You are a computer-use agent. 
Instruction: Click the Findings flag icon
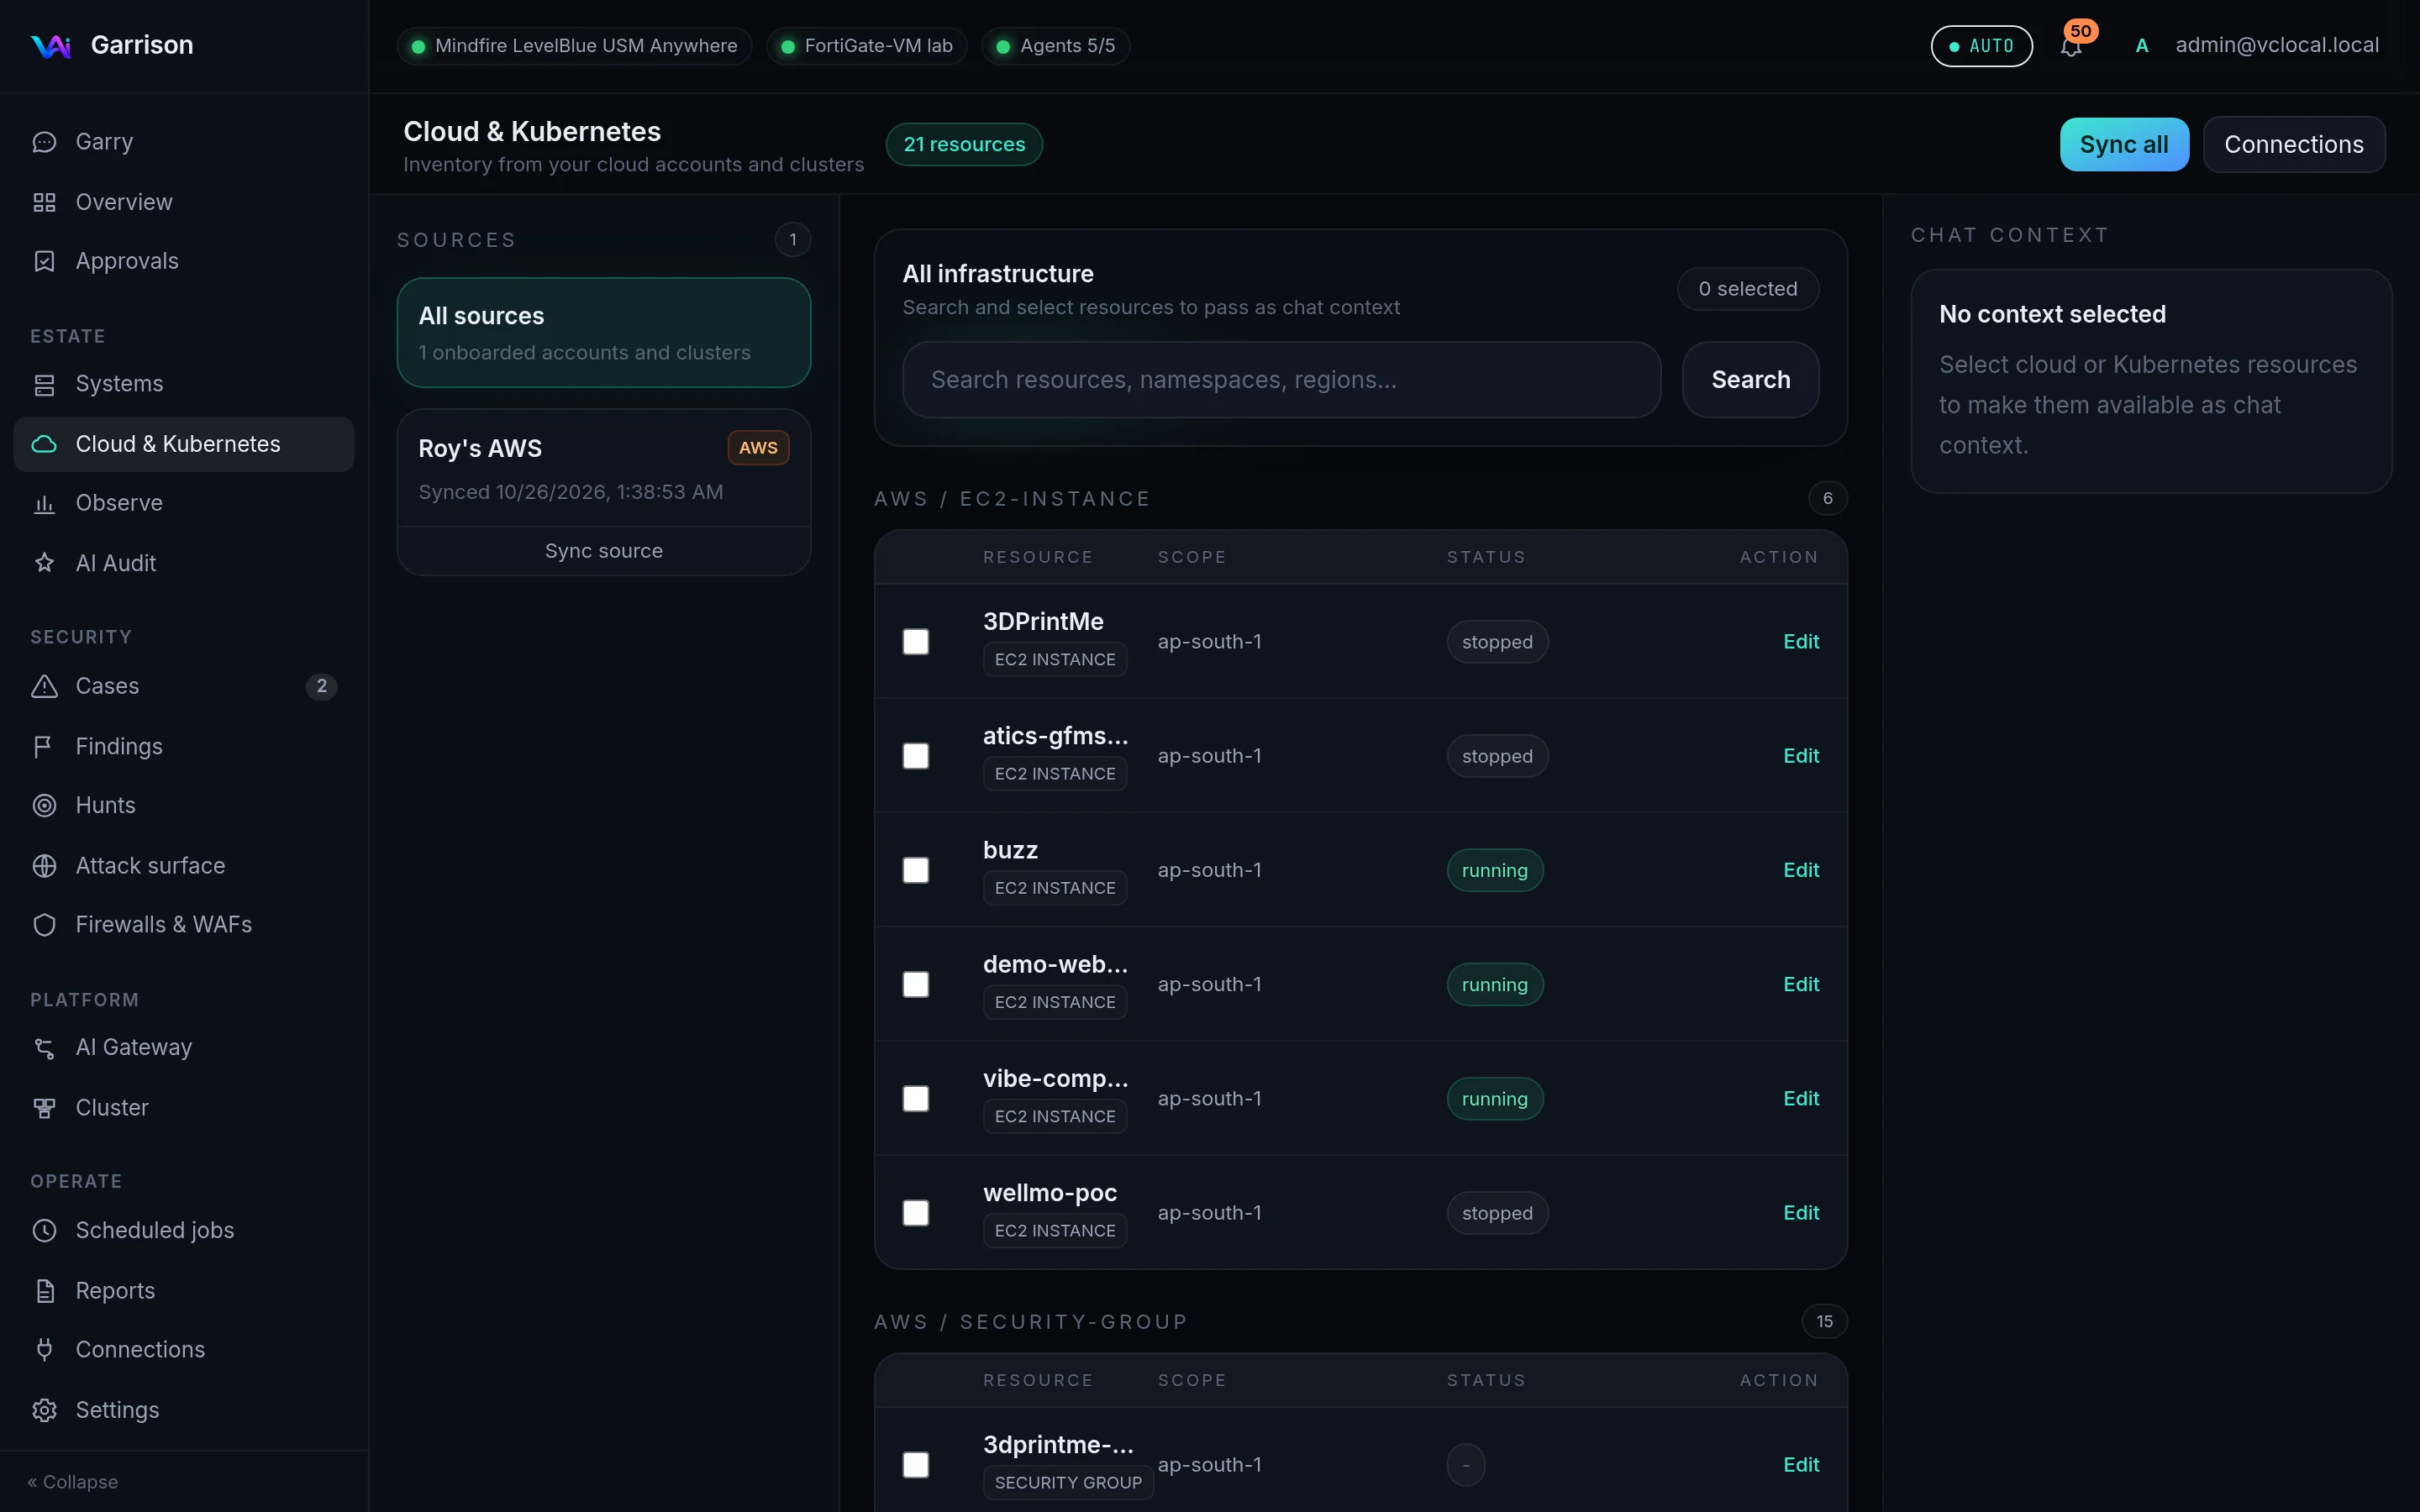[44, 746]
